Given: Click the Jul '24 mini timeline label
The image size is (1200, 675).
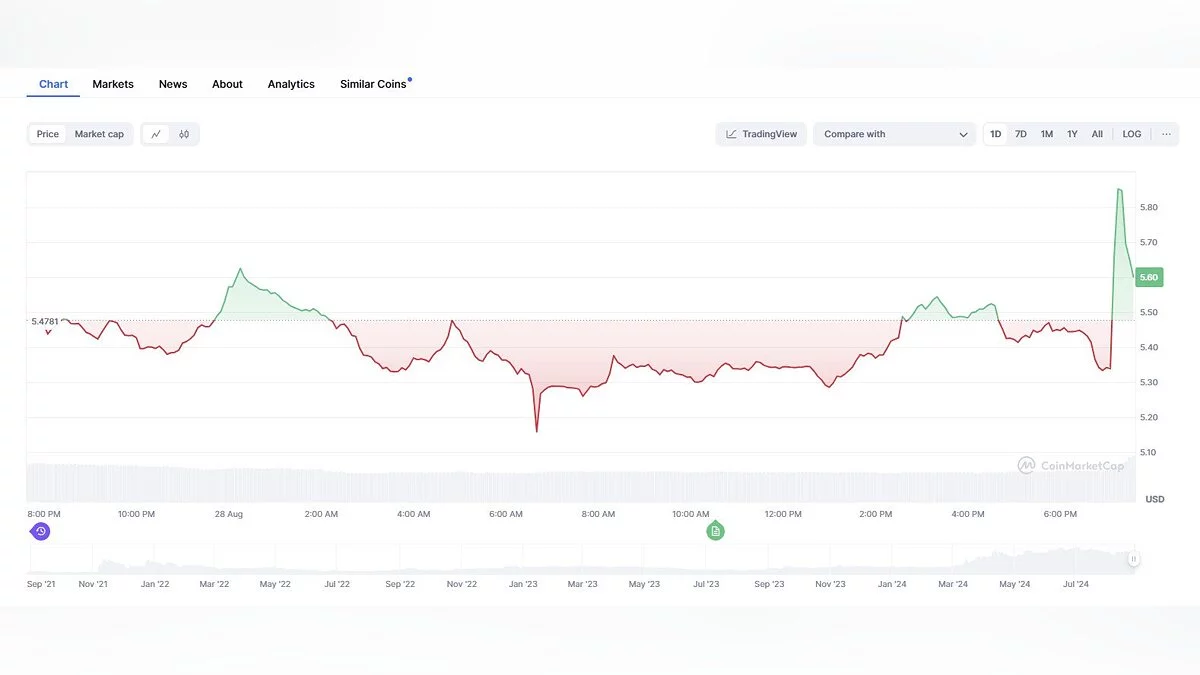Looking at the screenshot, I should (x=1076, y=584).
